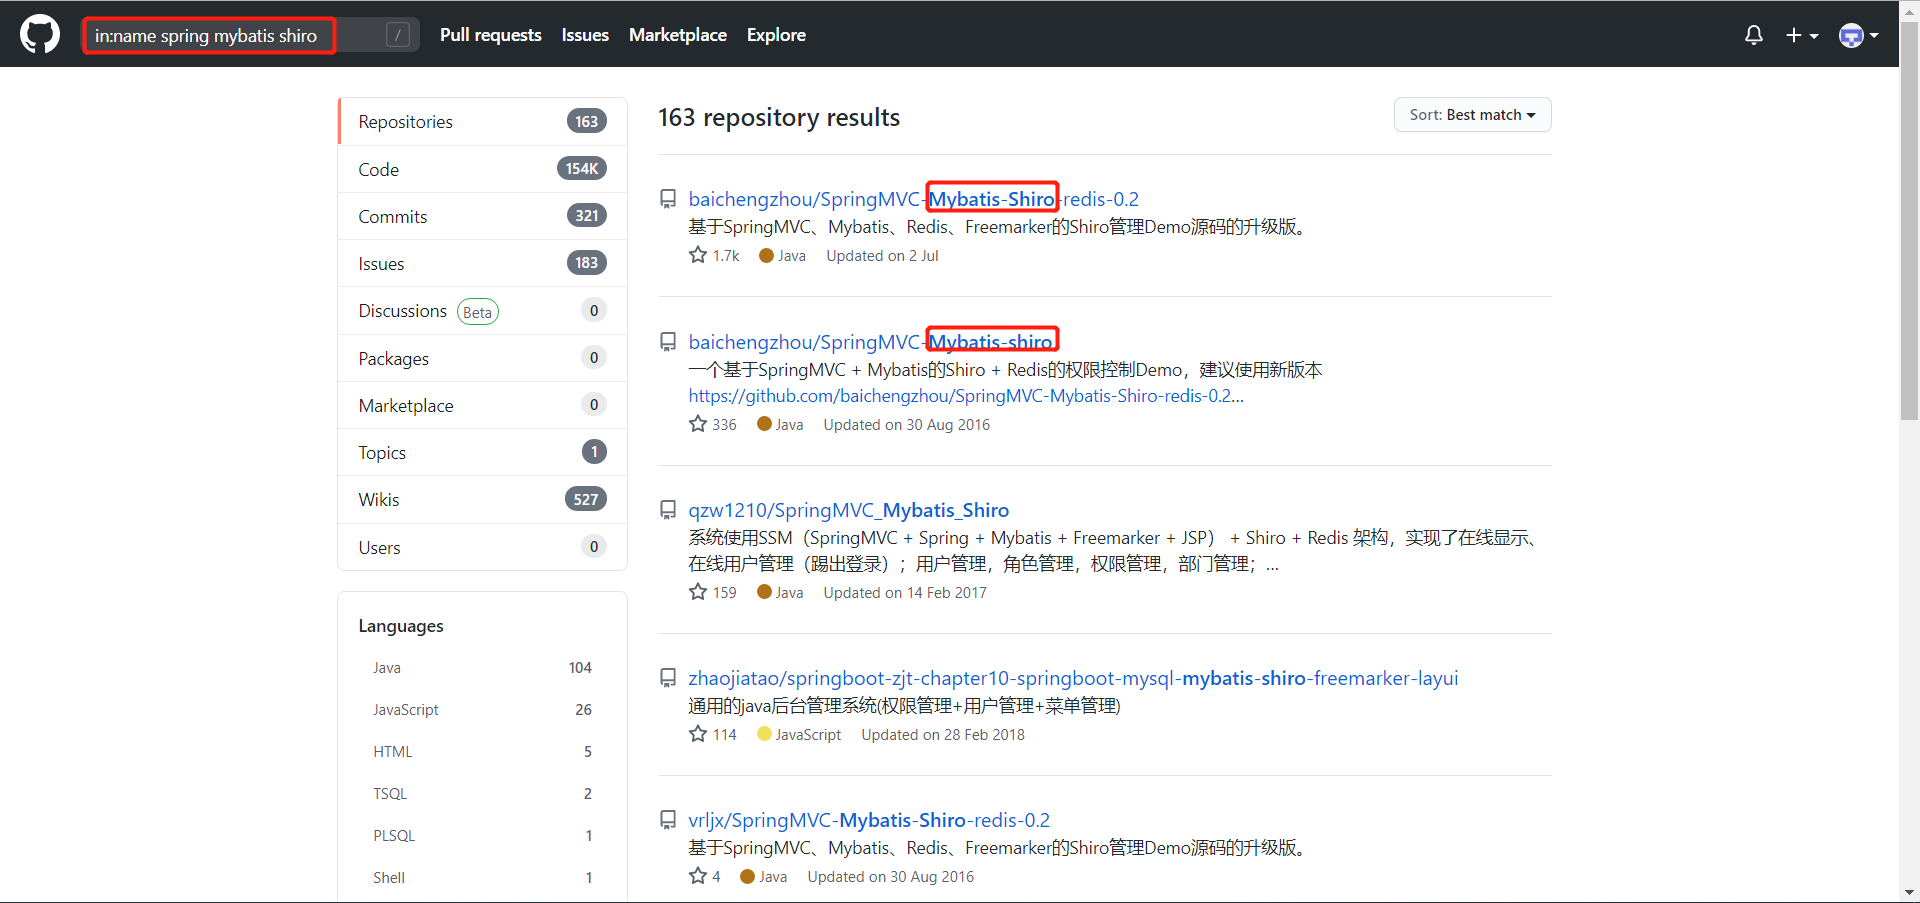Click repo icon beside qzw1210/SpringMVC_Mybatis_Shiro
Screen dimensions: 1920x903
tap(668, 510)
